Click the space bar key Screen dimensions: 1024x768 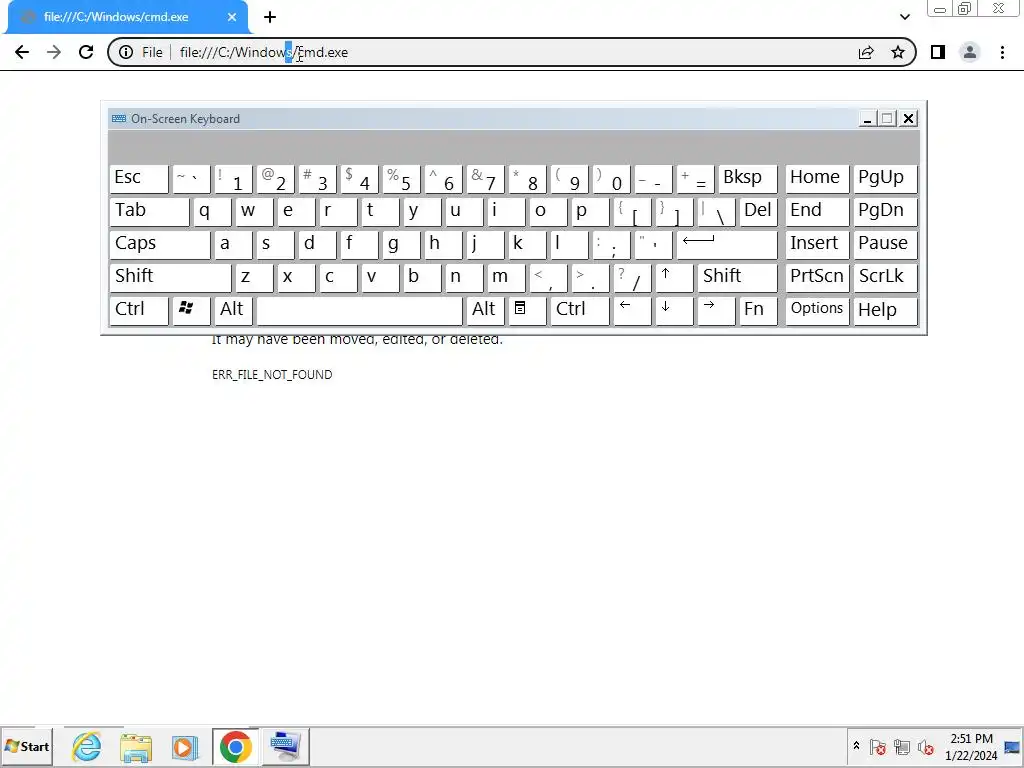[x=359, y=310]
